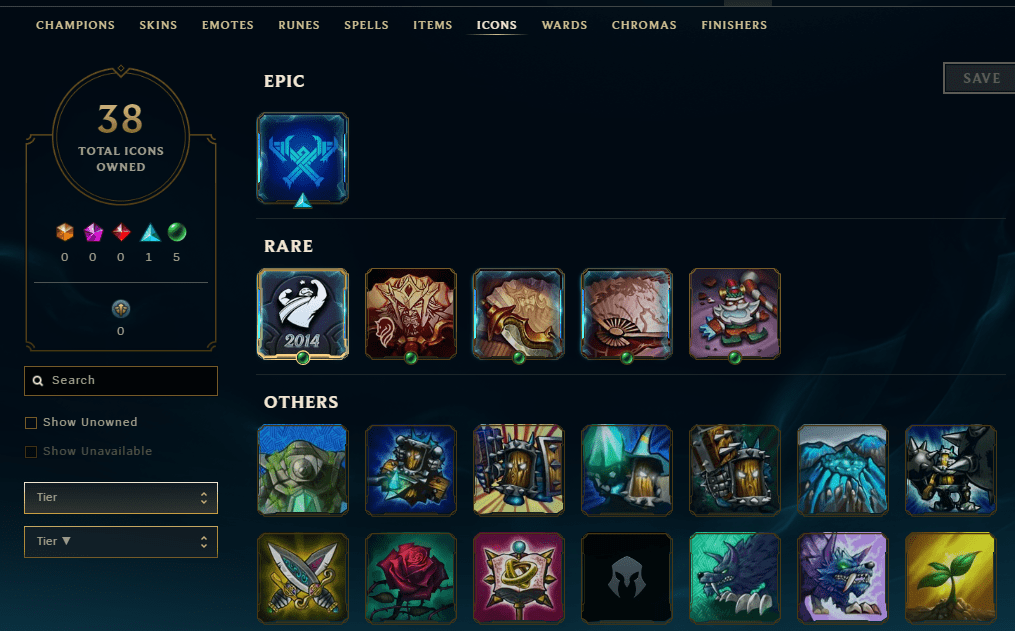Choose the crossed daggers yellow icon
Image resolution: width=1015 pixels, height=631 pixels.
pyautogui.click(x=302, y=578)
